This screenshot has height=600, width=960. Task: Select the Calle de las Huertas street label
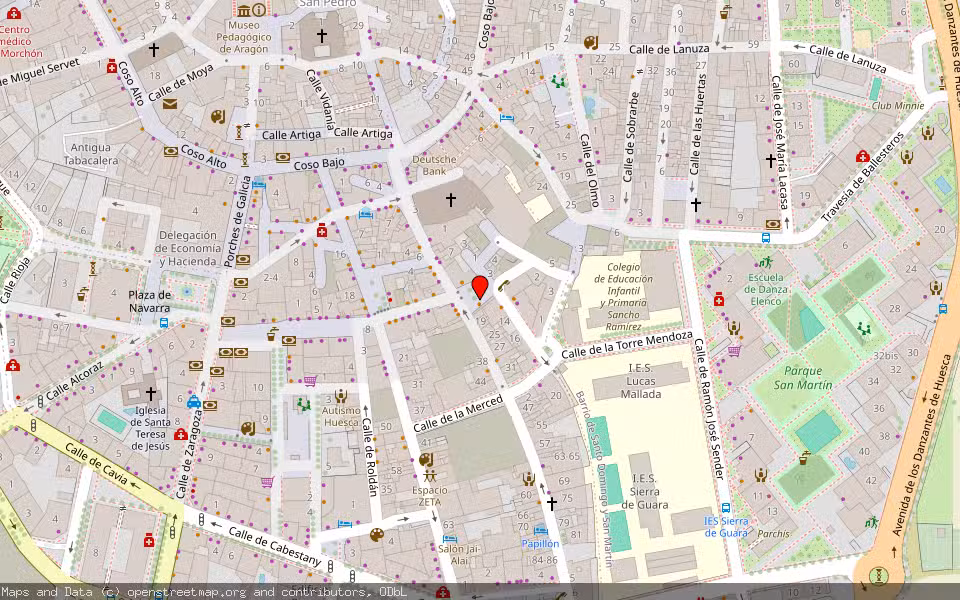[x=697, y=124]
